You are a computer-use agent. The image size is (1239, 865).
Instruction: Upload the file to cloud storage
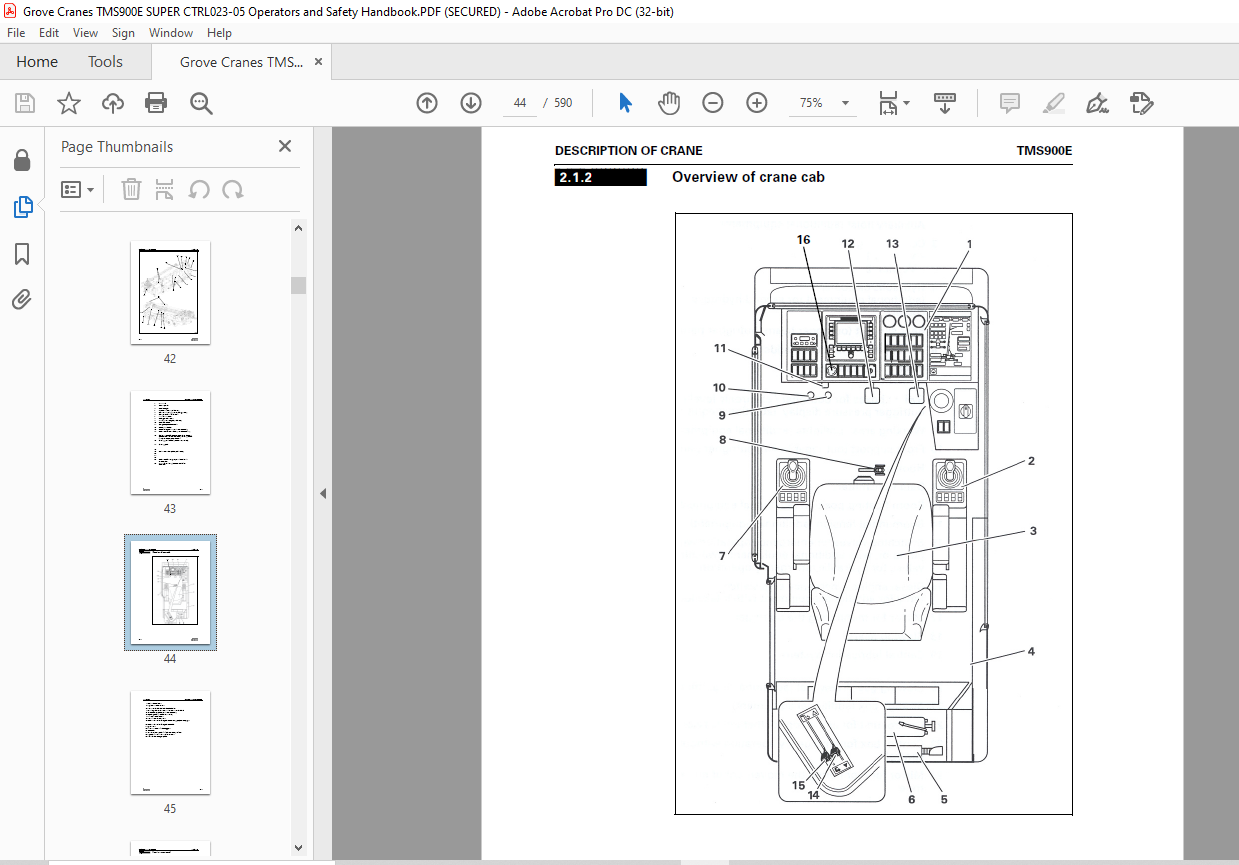coord(113,103)
